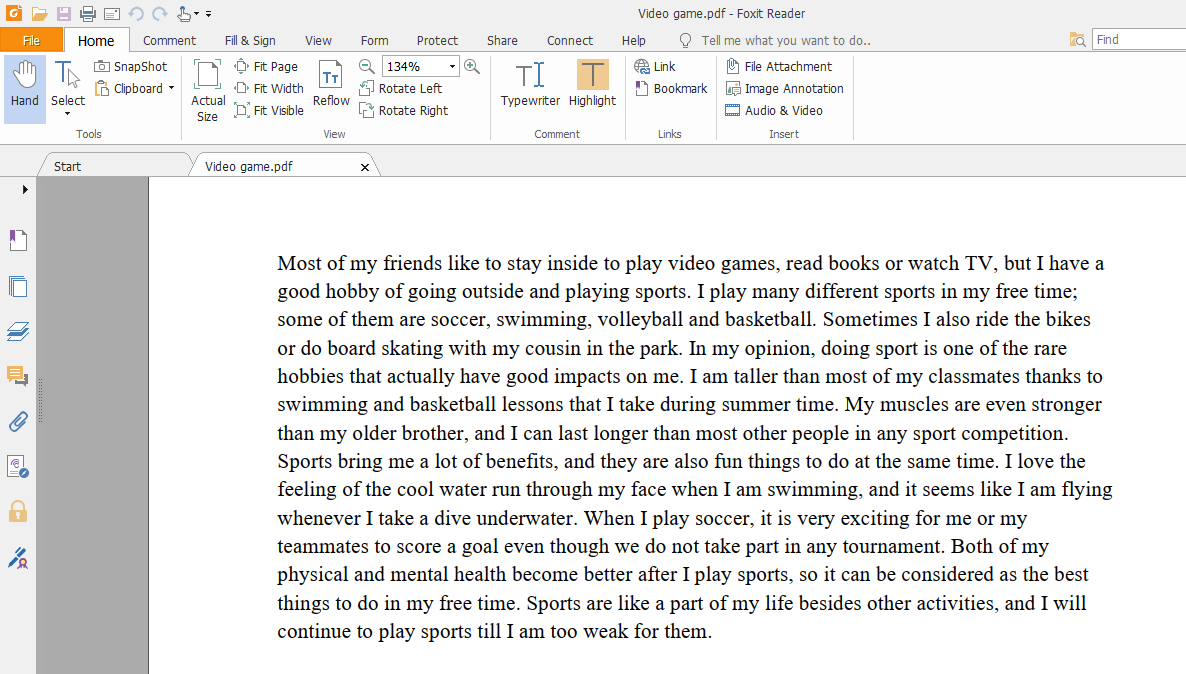Image resolution: width=1186 pixels, height=674 pixels.
Task: Click Rotate Left button
Action: (x=400, y=88)
